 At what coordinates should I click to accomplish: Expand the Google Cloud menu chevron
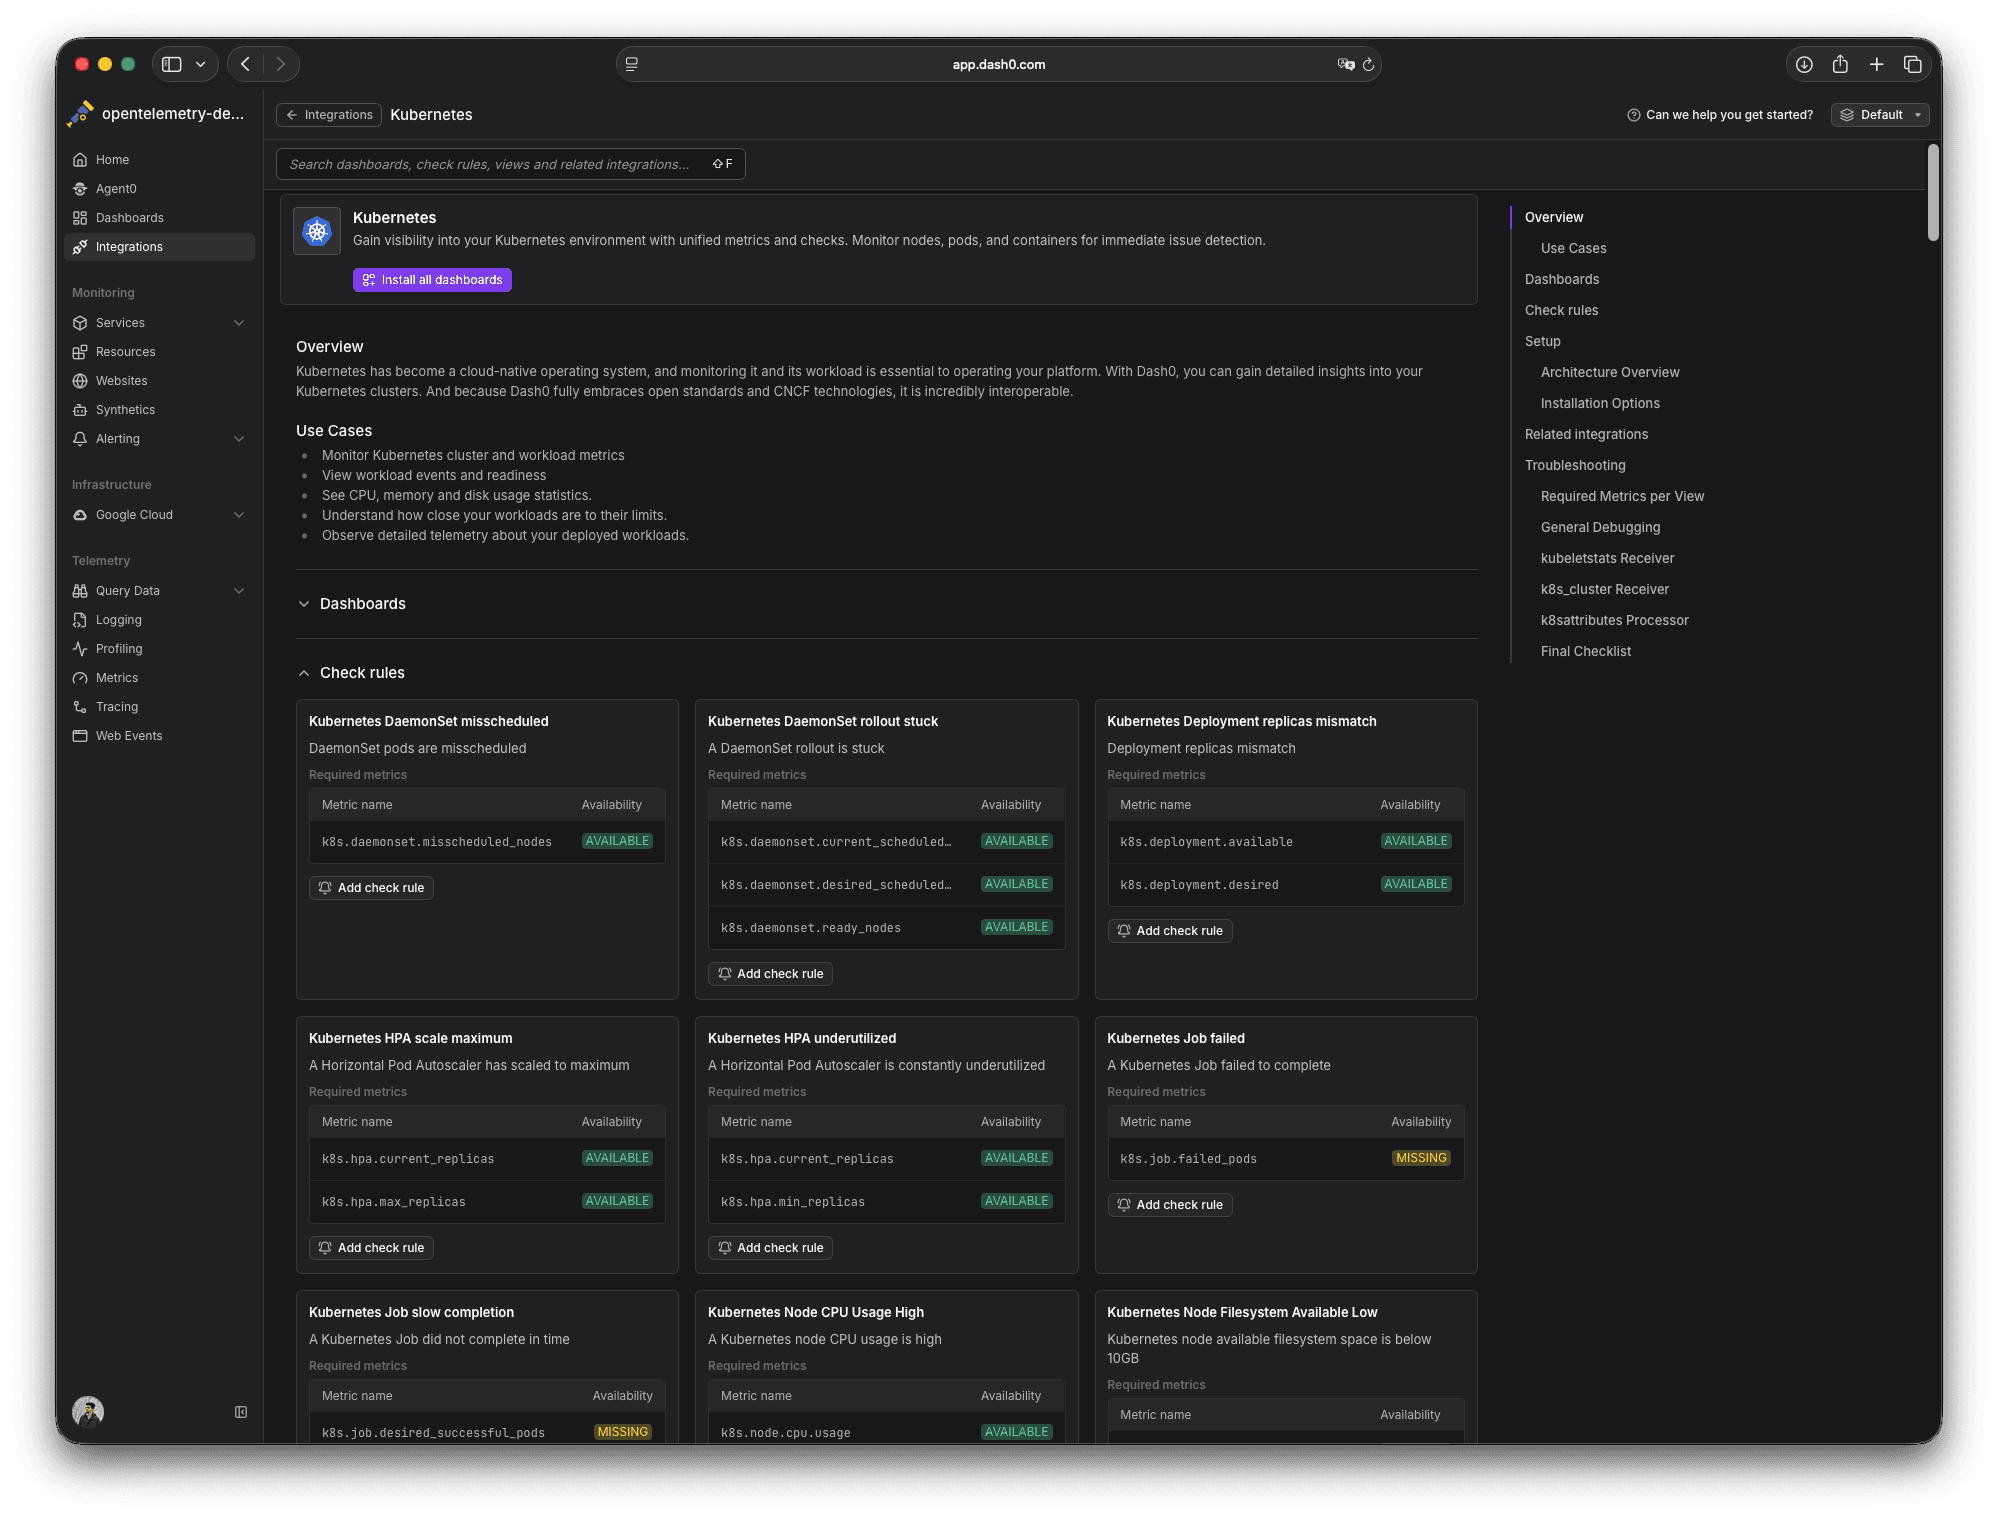tap(239, 515)
